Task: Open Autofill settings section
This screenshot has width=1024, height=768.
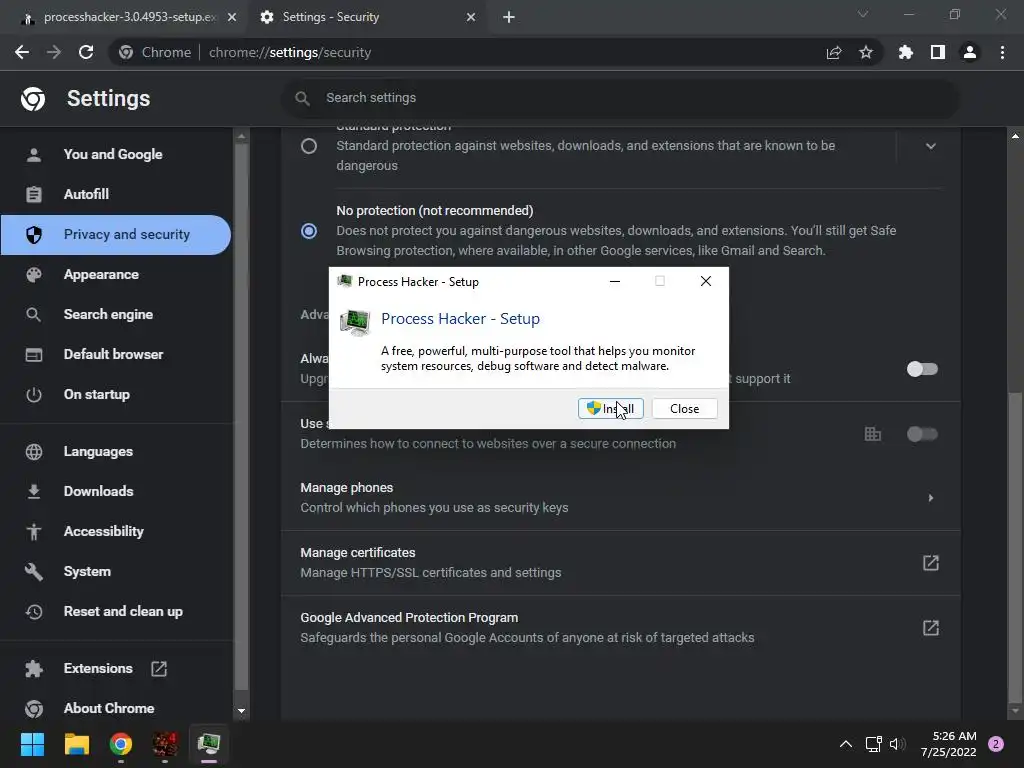Action: (116, 194)
